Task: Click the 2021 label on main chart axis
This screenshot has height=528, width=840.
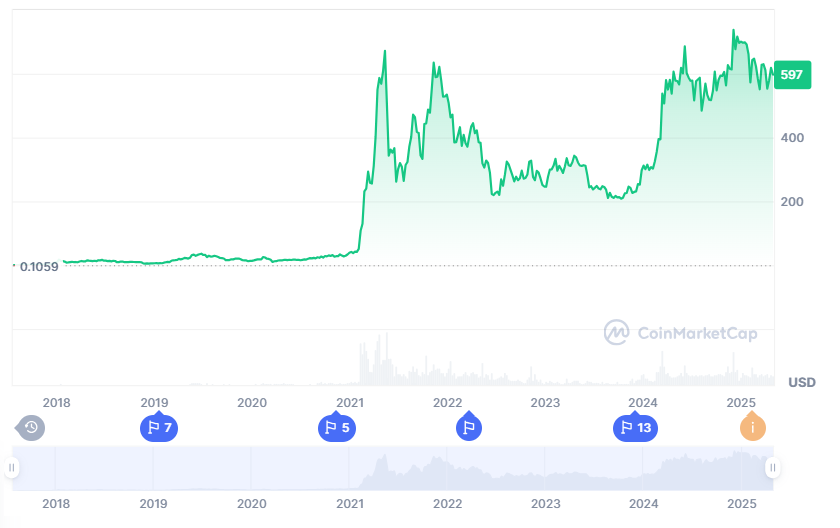Action: tap(350, 403)
